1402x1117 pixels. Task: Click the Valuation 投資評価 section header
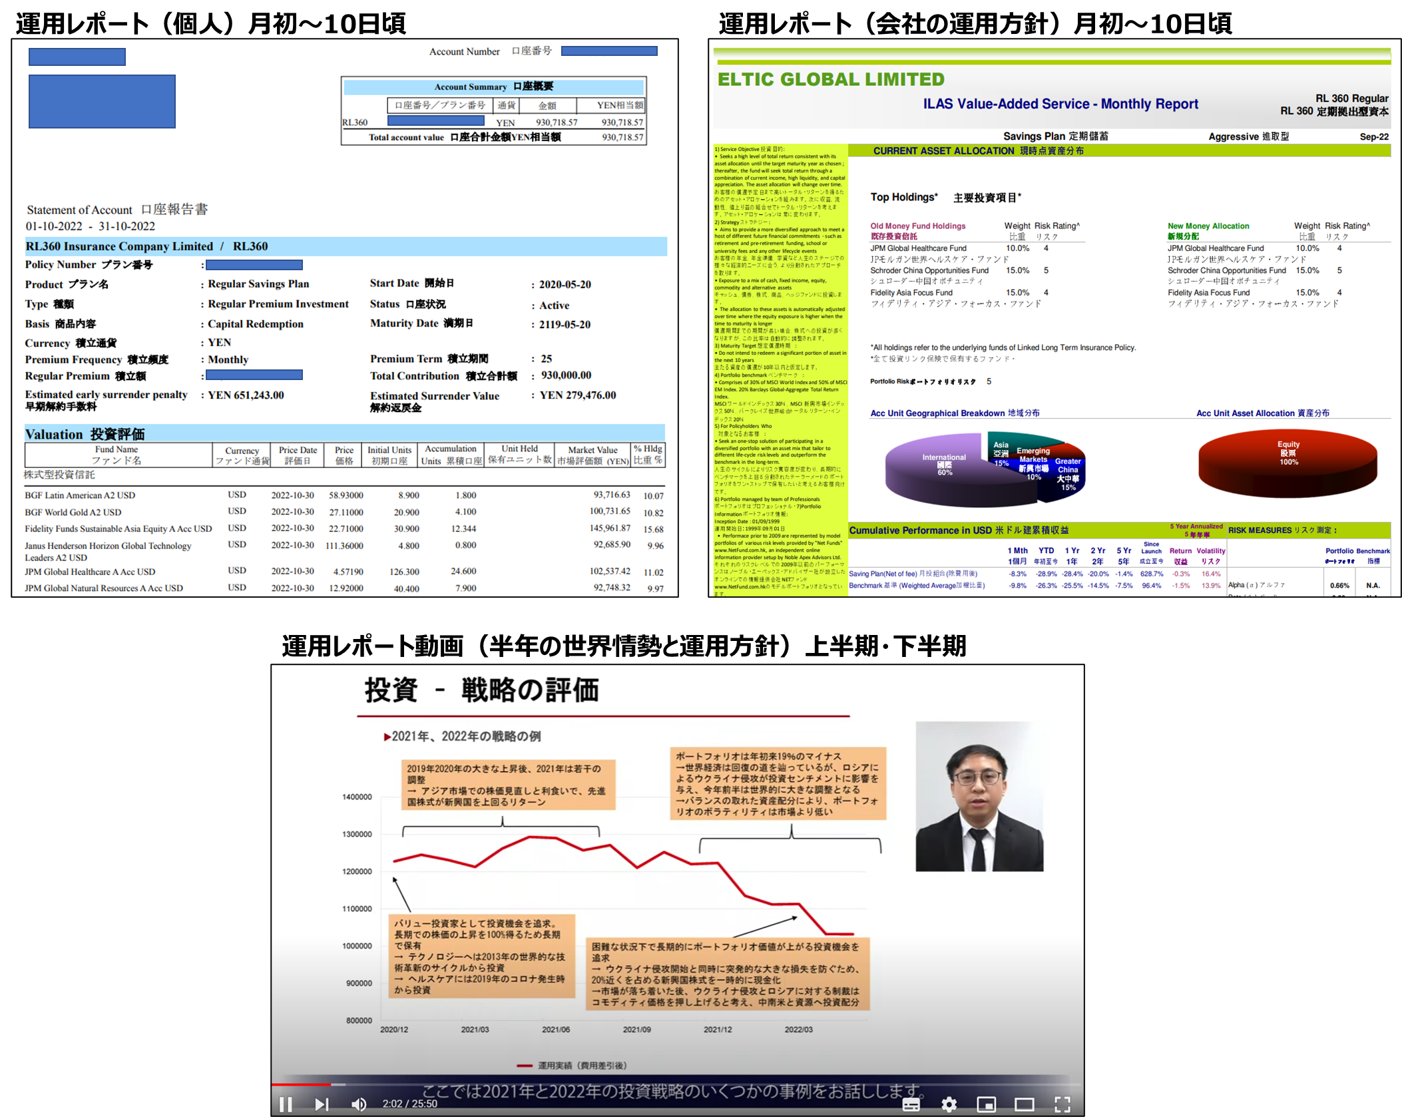345,434
